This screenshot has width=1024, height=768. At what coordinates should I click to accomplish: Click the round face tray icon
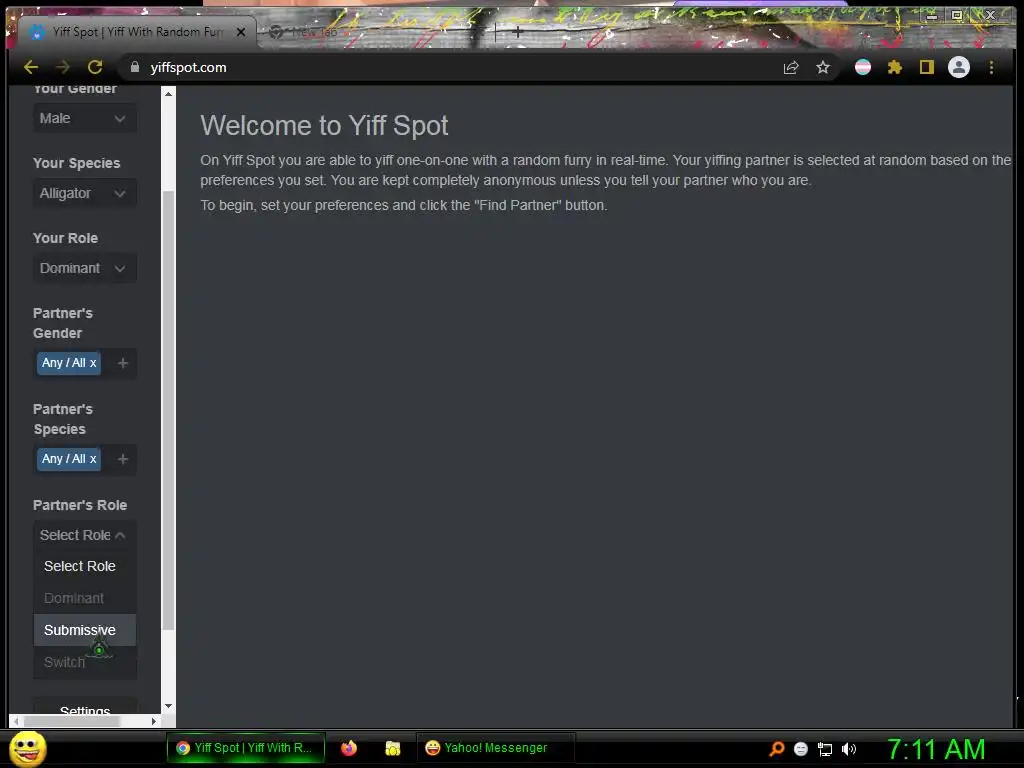[801, 749]
